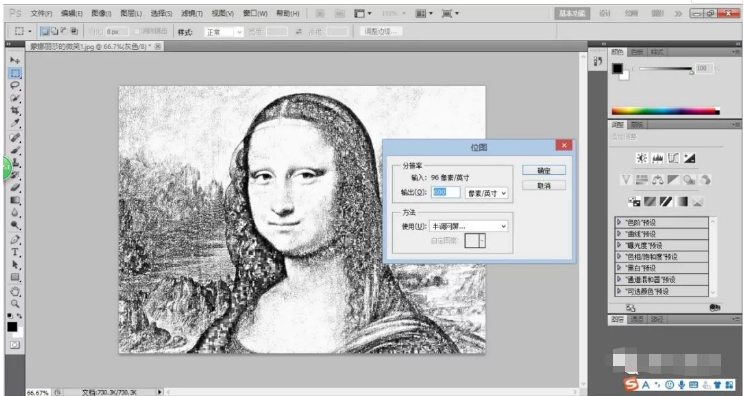Expand the "色阶"预设 list item
This screenshot has width=745, height=396.
tap(661, 222)
